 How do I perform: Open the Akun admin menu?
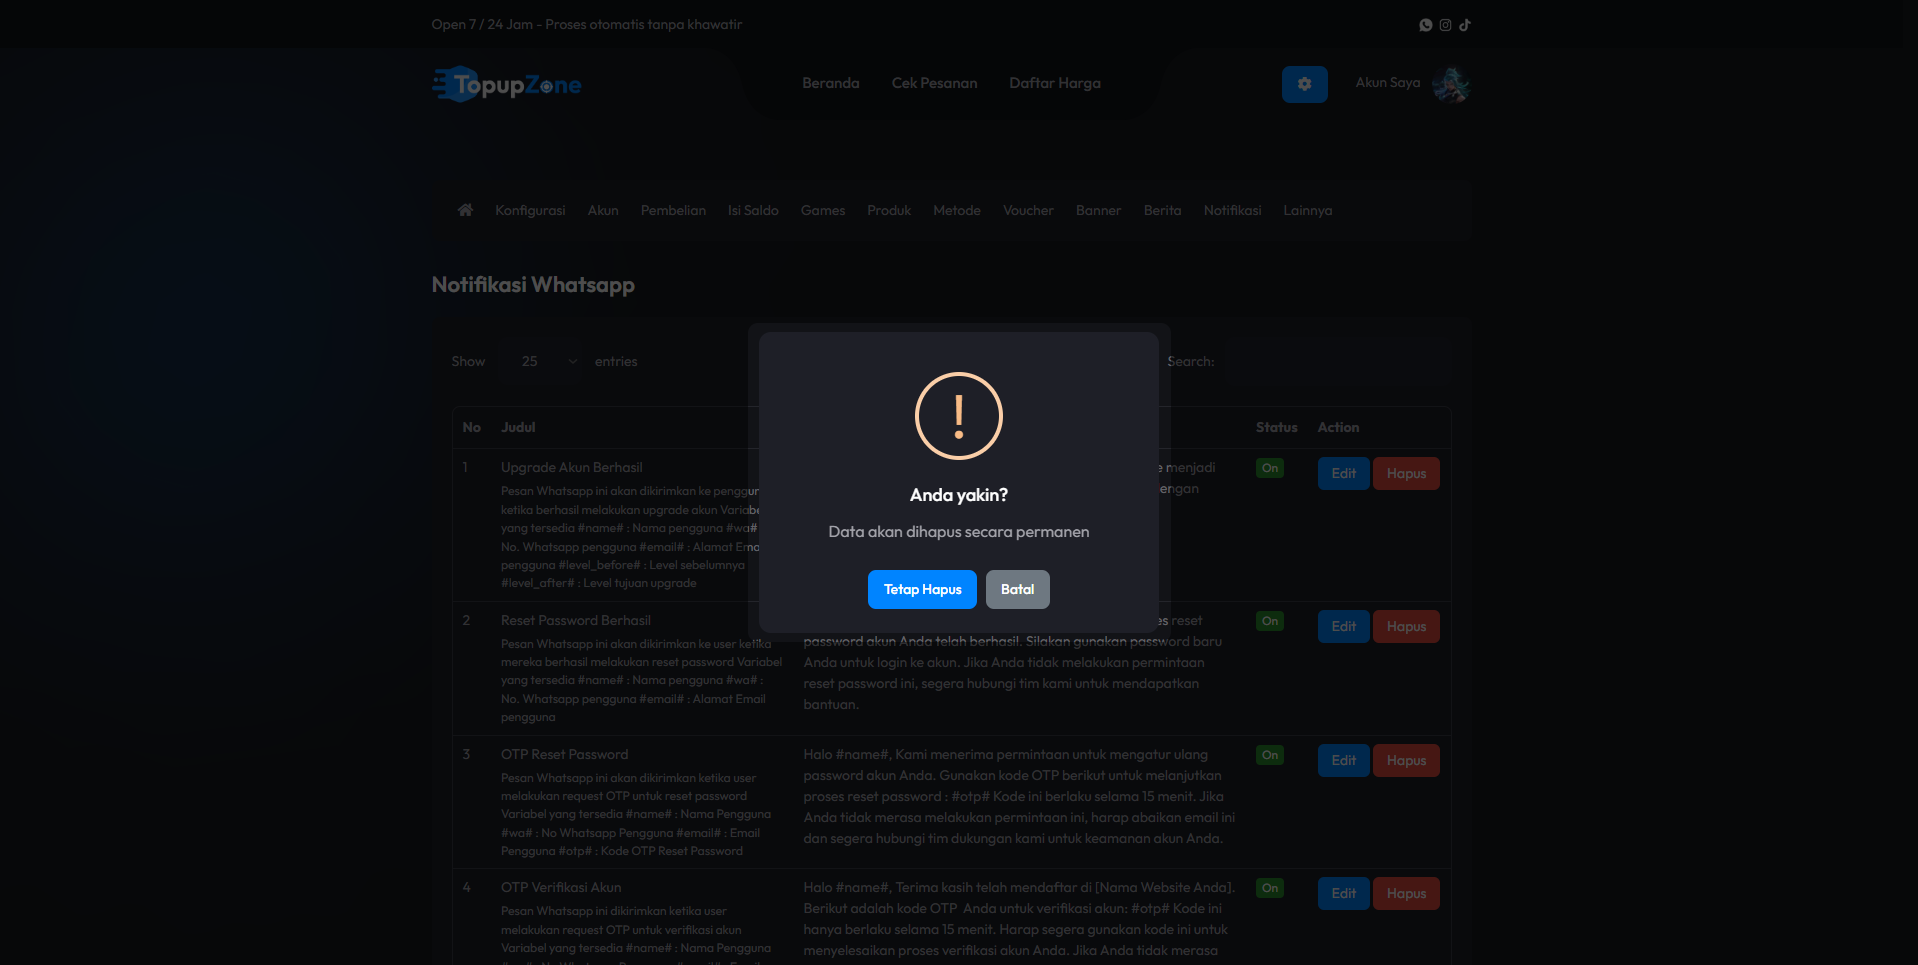[603, 210]
